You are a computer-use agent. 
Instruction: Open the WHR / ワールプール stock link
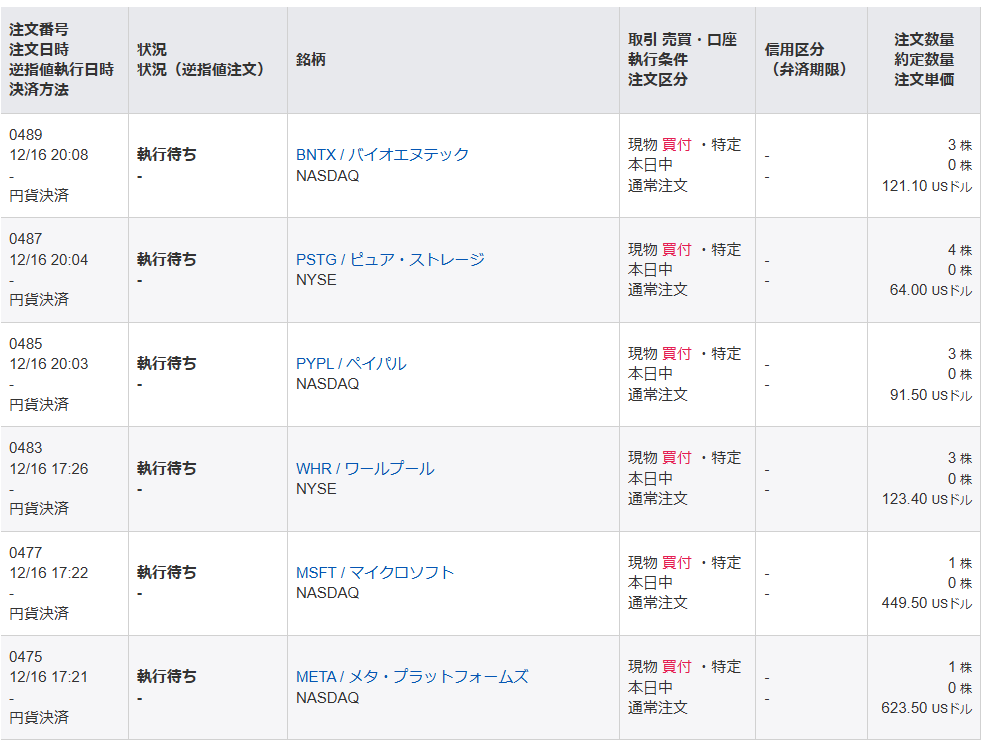tap(365, 468)
